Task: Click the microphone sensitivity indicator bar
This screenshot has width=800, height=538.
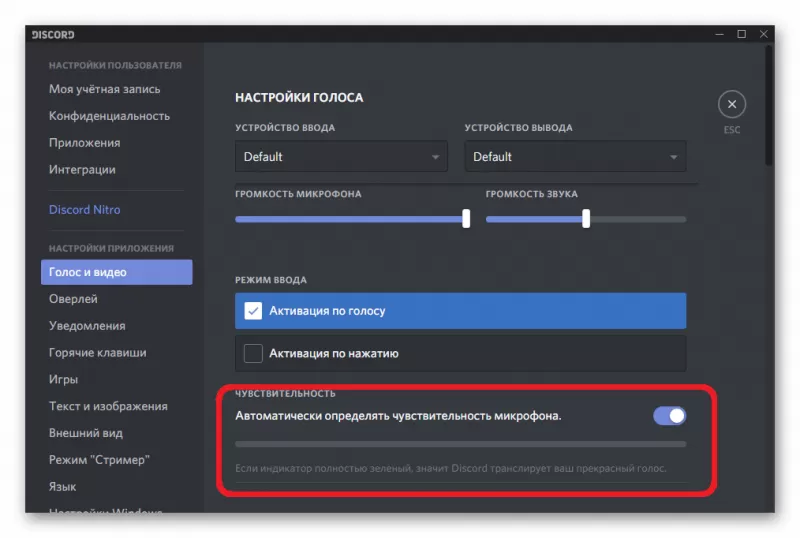Action: (x=460, y=444)
